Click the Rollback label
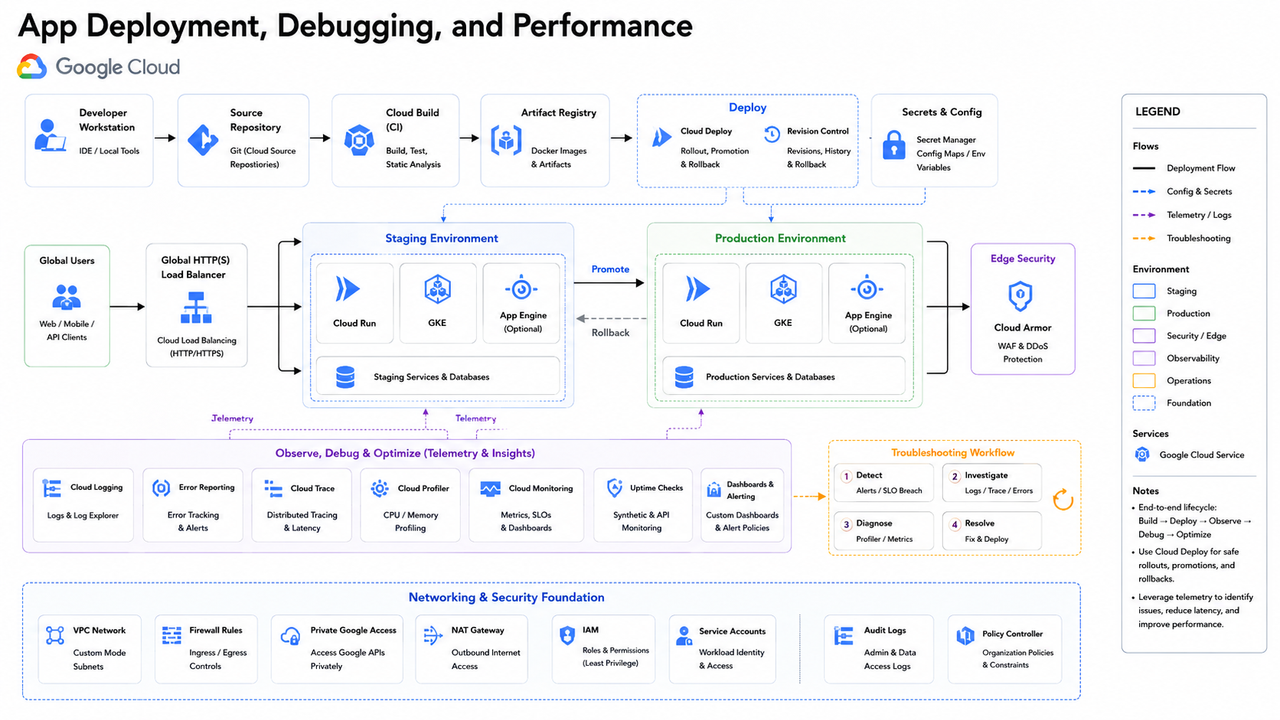 tap(610, 332)
